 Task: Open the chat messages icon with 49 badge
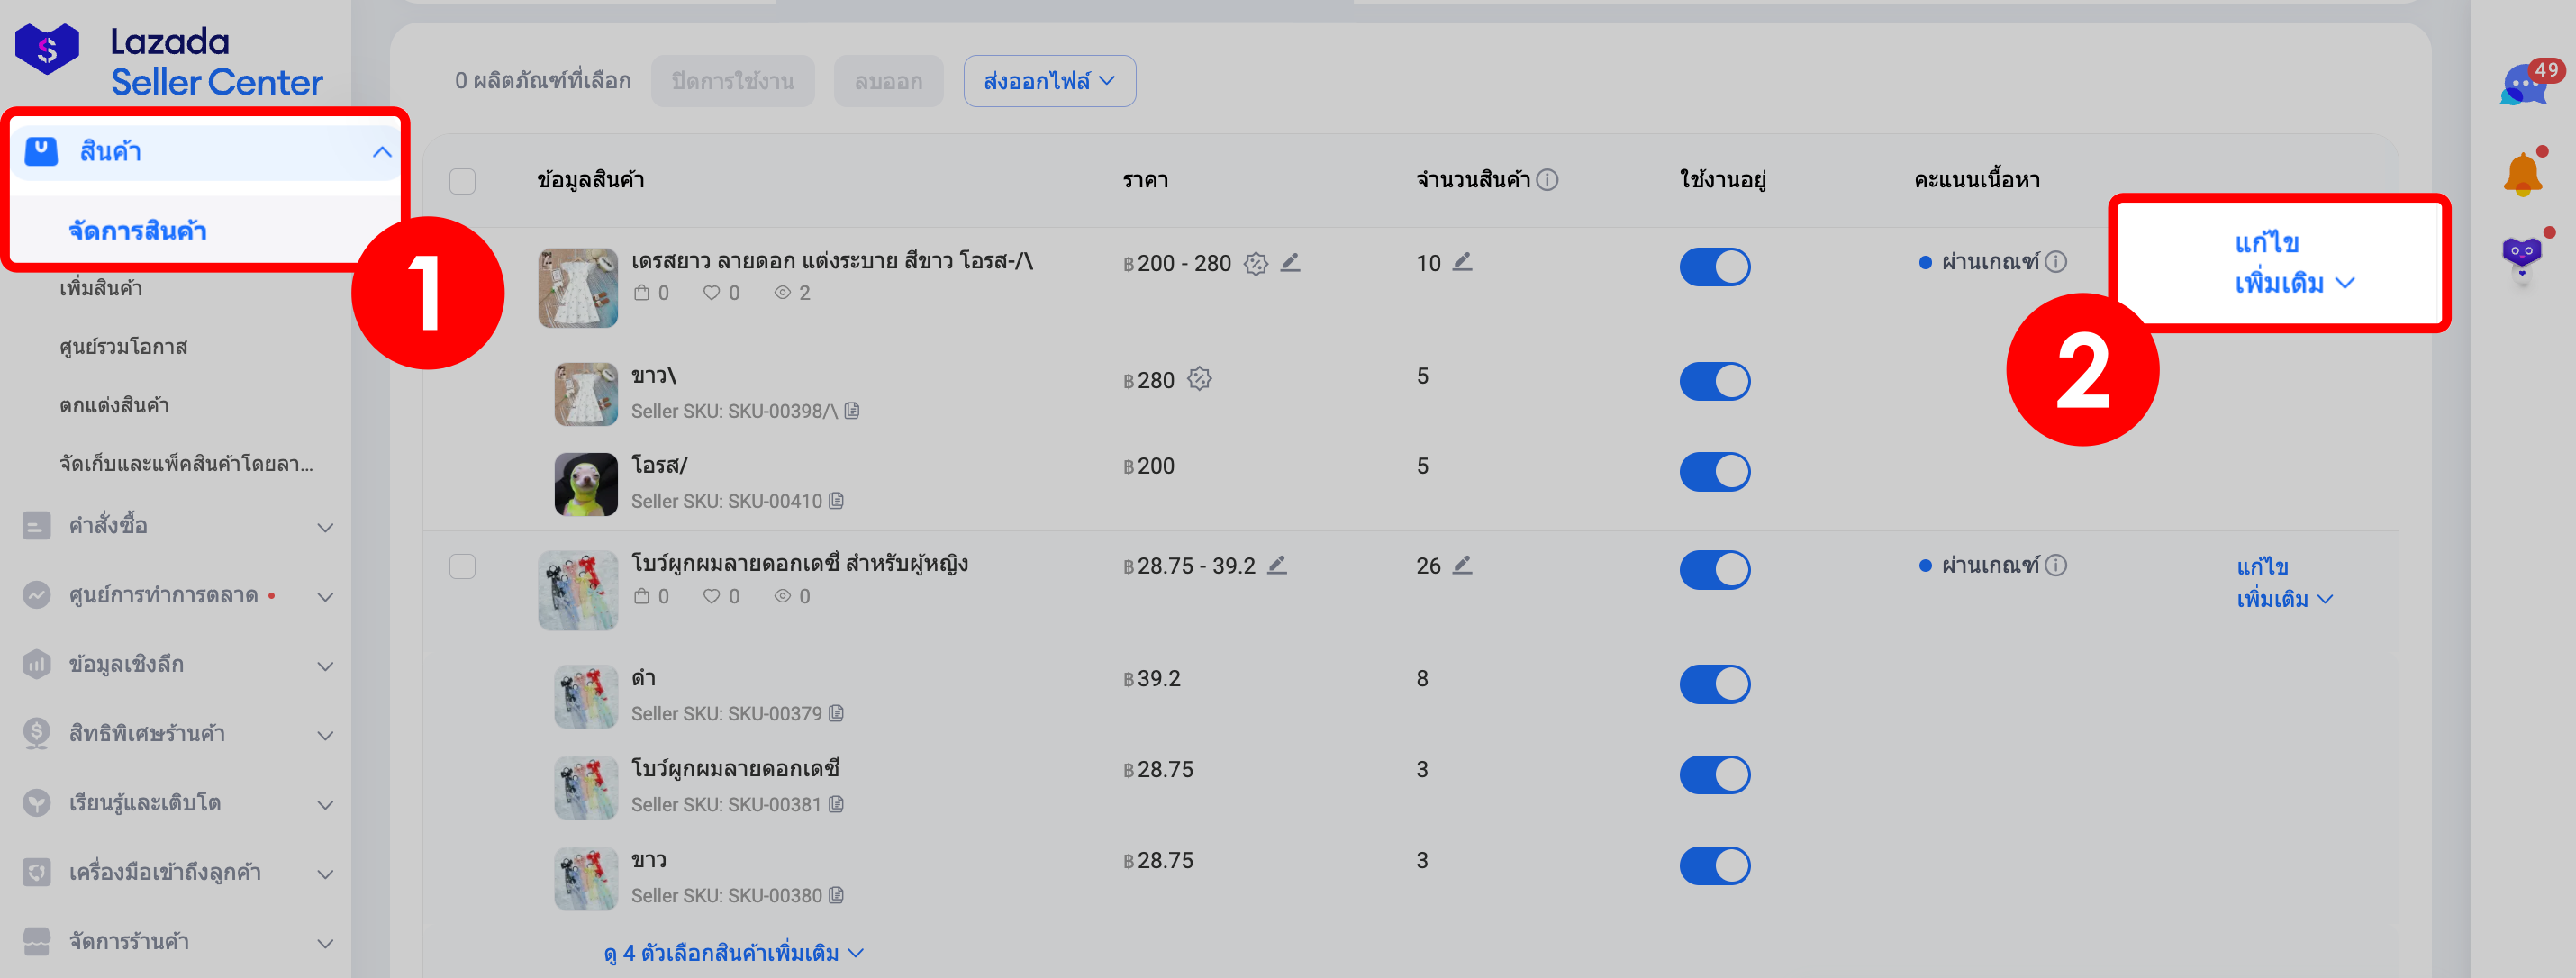(2525, 85)
